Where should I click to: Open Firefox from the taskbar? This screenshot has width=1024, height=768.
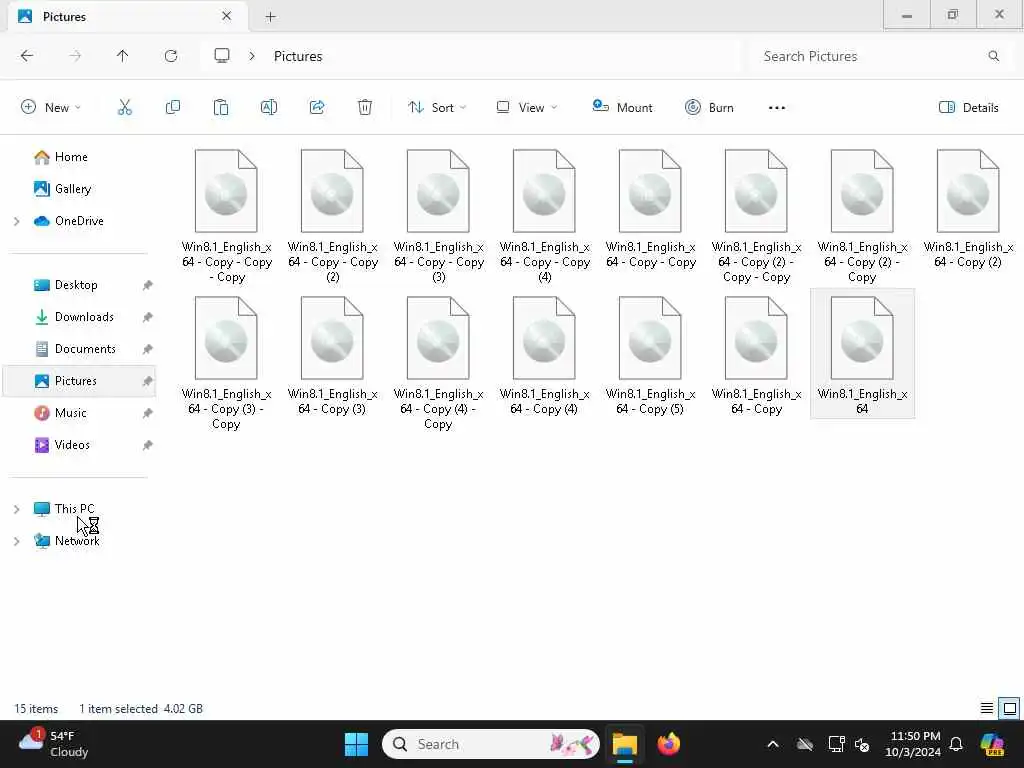[x=669, y=744]
